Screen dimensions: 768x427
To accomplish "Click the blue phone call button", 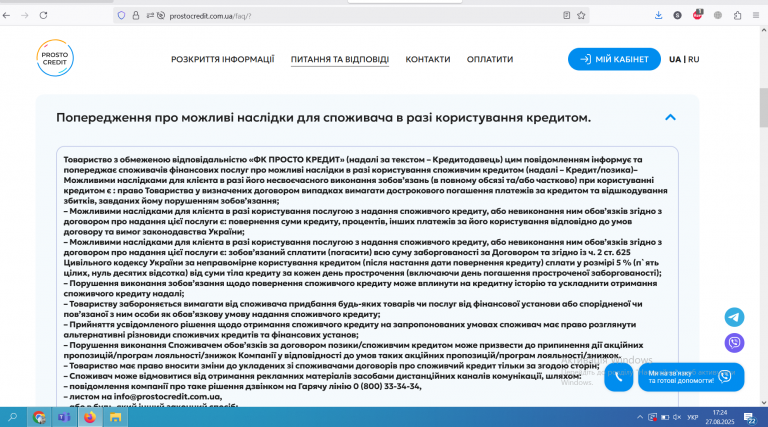I will pyautogui.click(x=619, y=377).
